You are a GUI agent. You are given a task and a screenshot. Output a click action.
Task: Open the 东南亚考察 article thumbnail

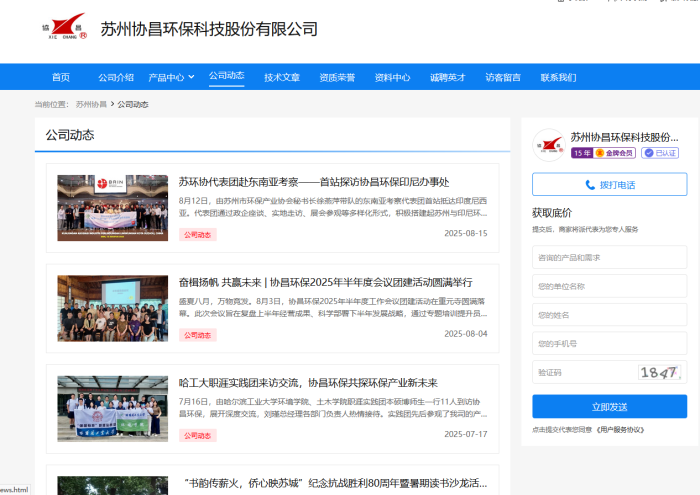112,208
